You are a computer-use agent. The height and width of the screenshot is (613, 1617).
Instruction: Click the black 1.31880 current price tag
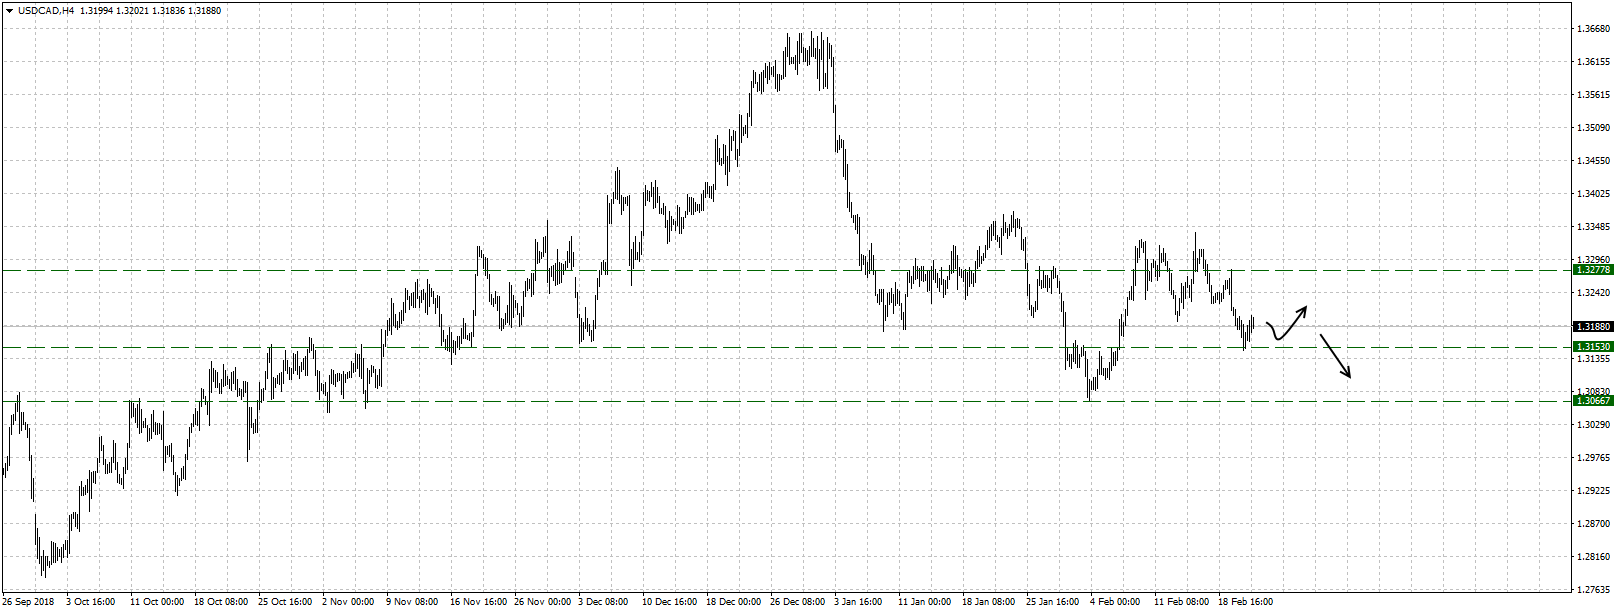tap(1593, 327)
